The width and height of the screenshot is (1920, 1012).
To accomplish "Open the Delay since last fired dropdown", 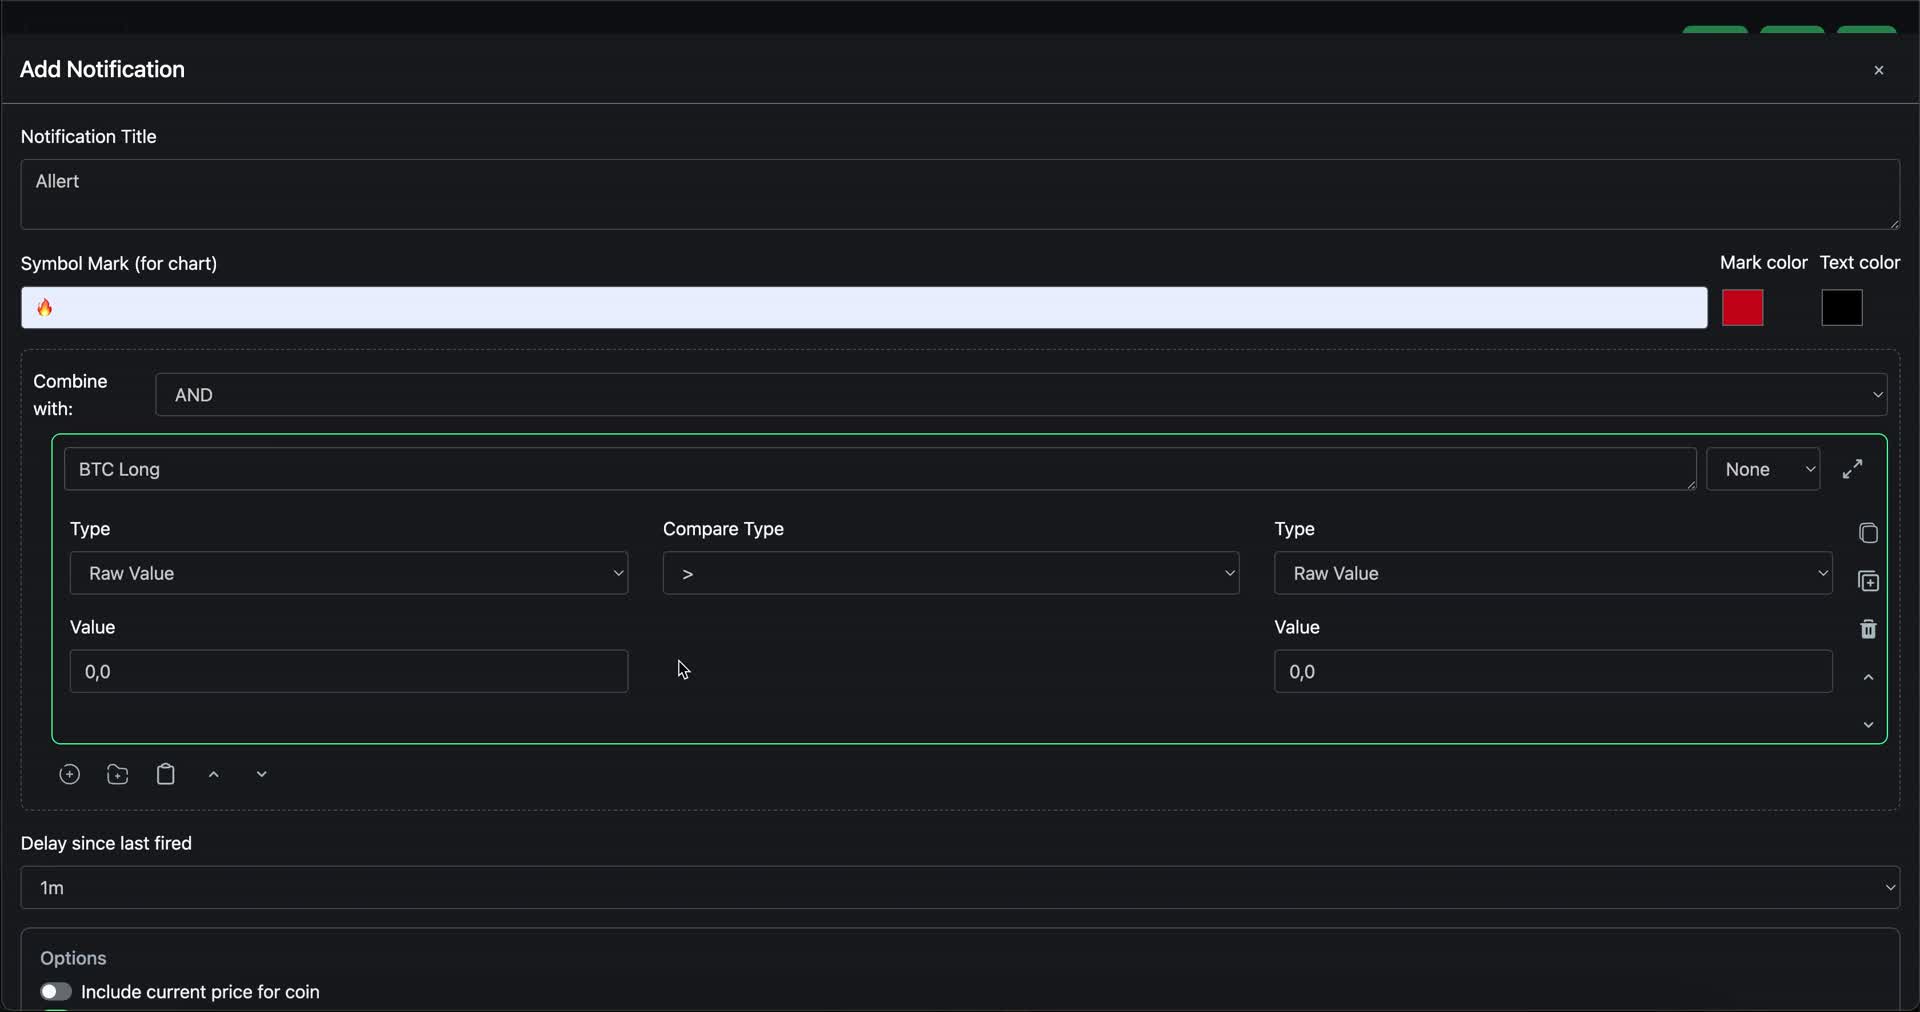I will (x=960, y=887).
